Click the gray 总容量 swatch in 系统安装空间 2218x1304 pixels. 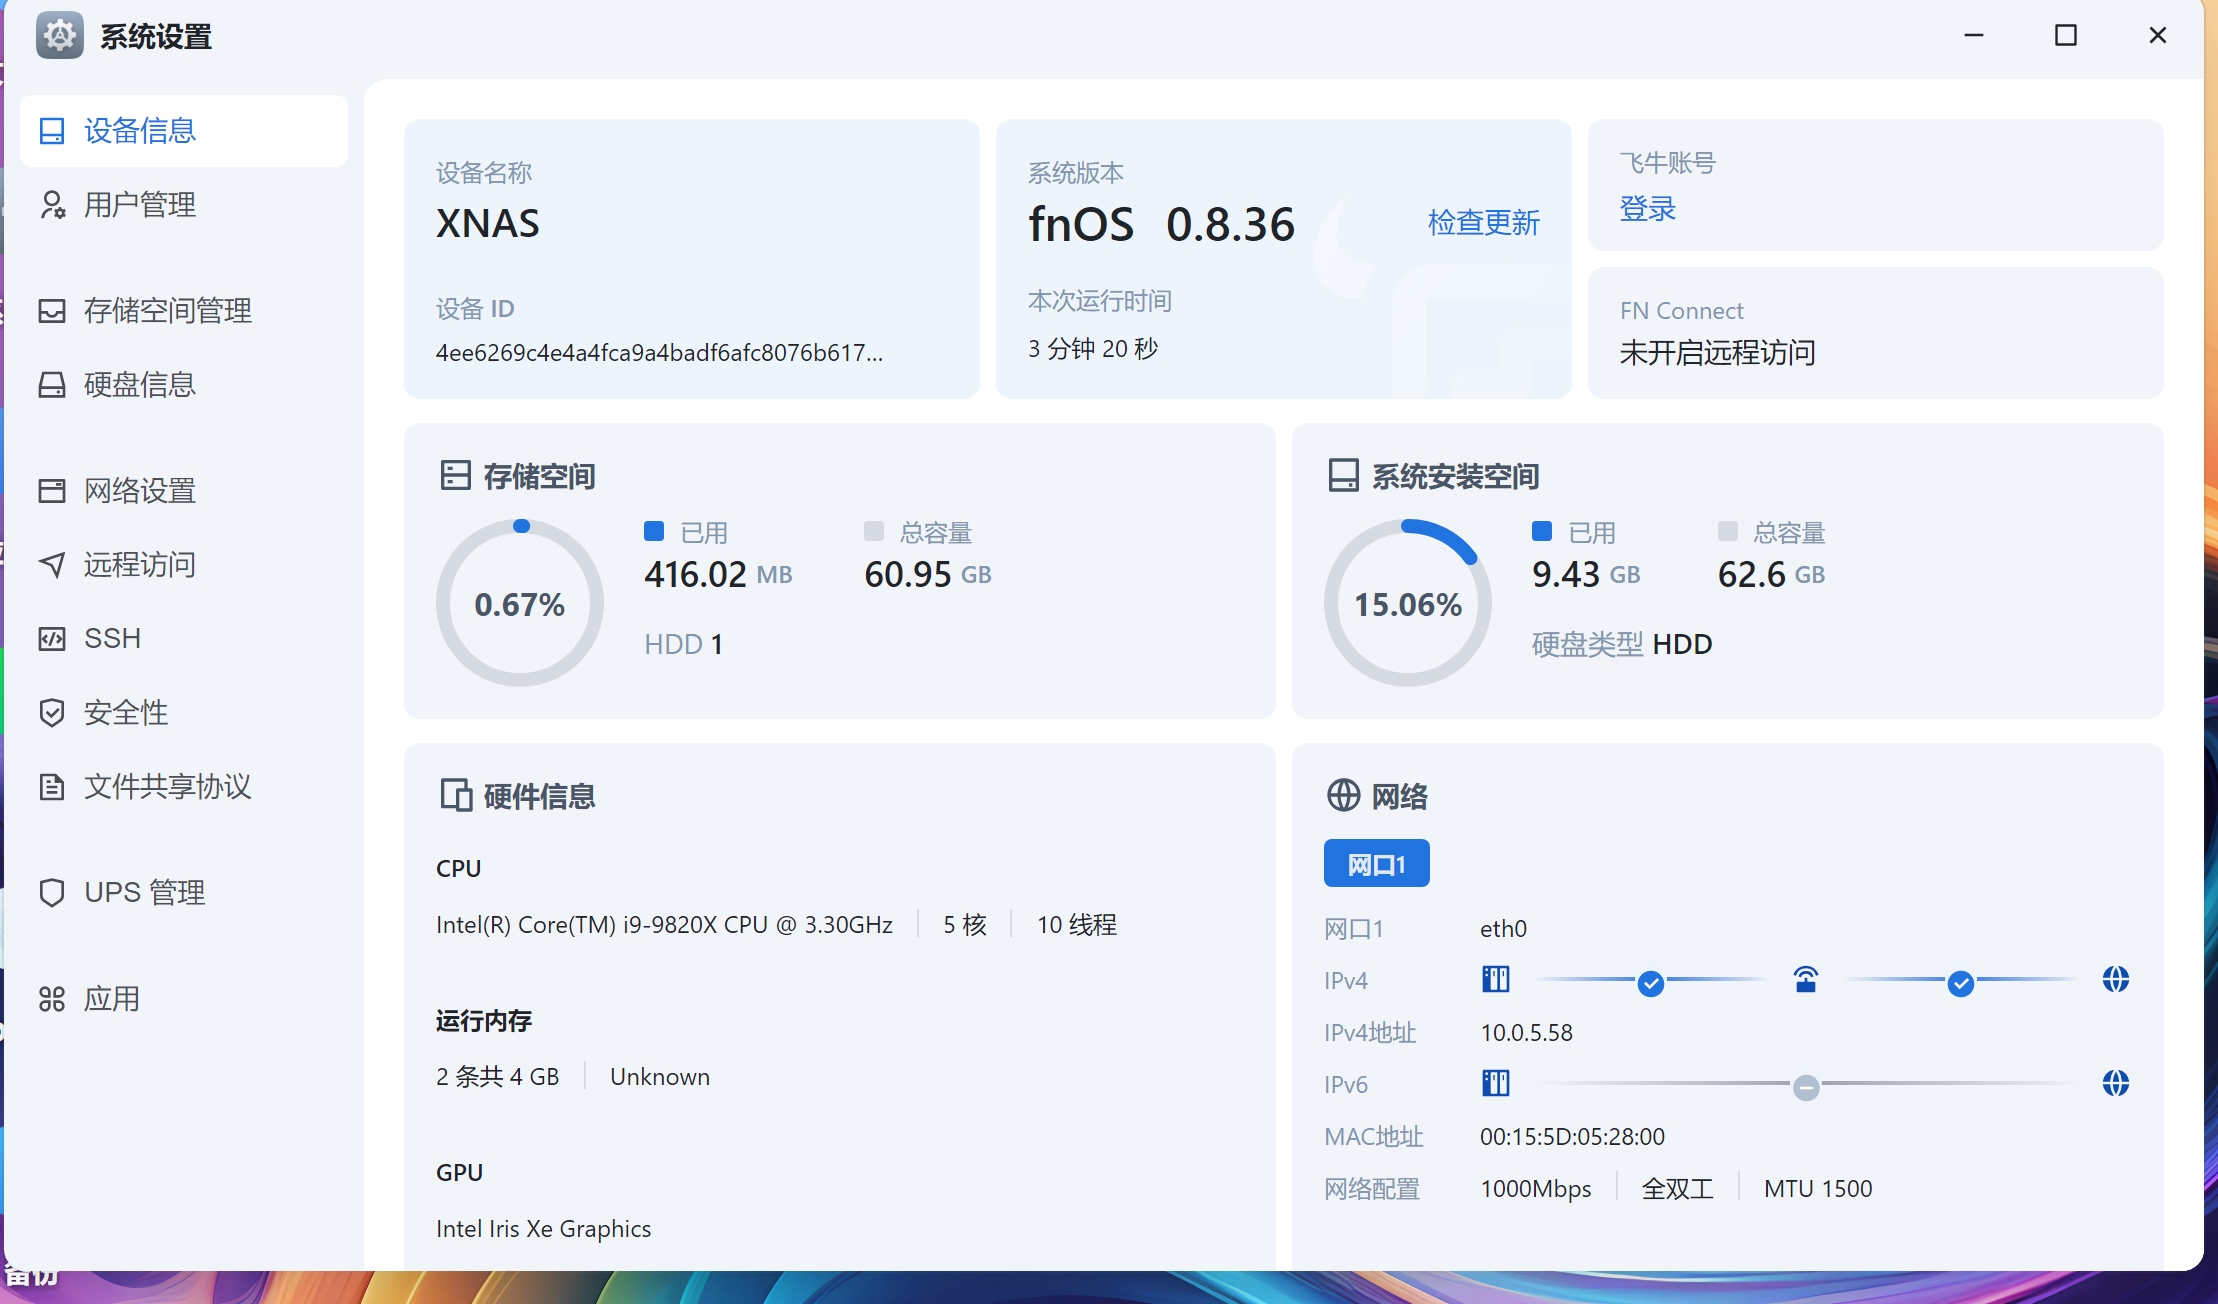(1728, 531)
